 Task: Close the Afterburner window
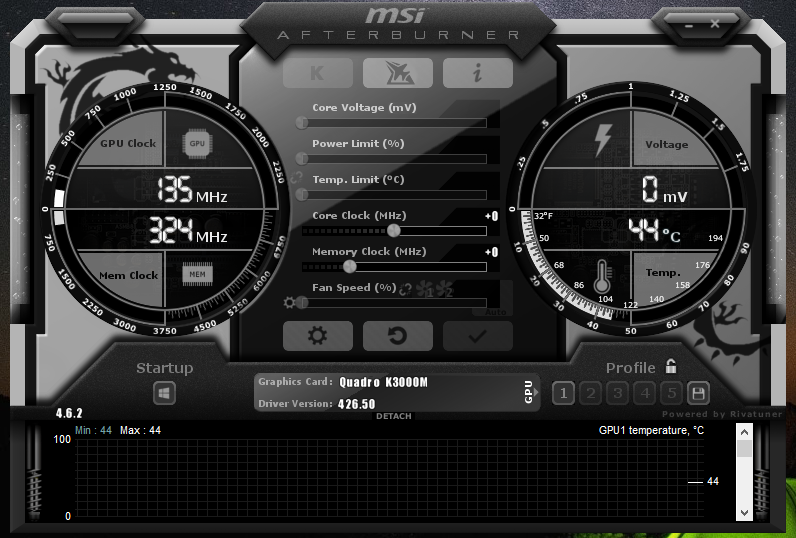coord(715,23)
